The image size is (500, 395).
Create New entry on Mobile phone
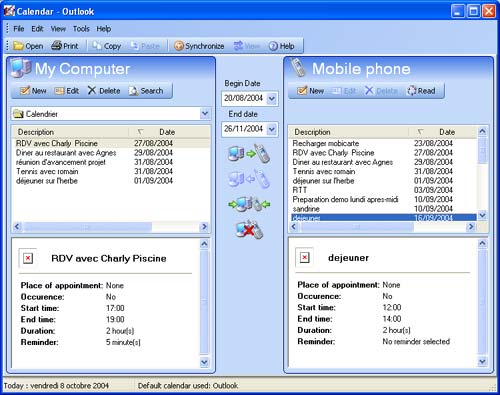(310, 91)
